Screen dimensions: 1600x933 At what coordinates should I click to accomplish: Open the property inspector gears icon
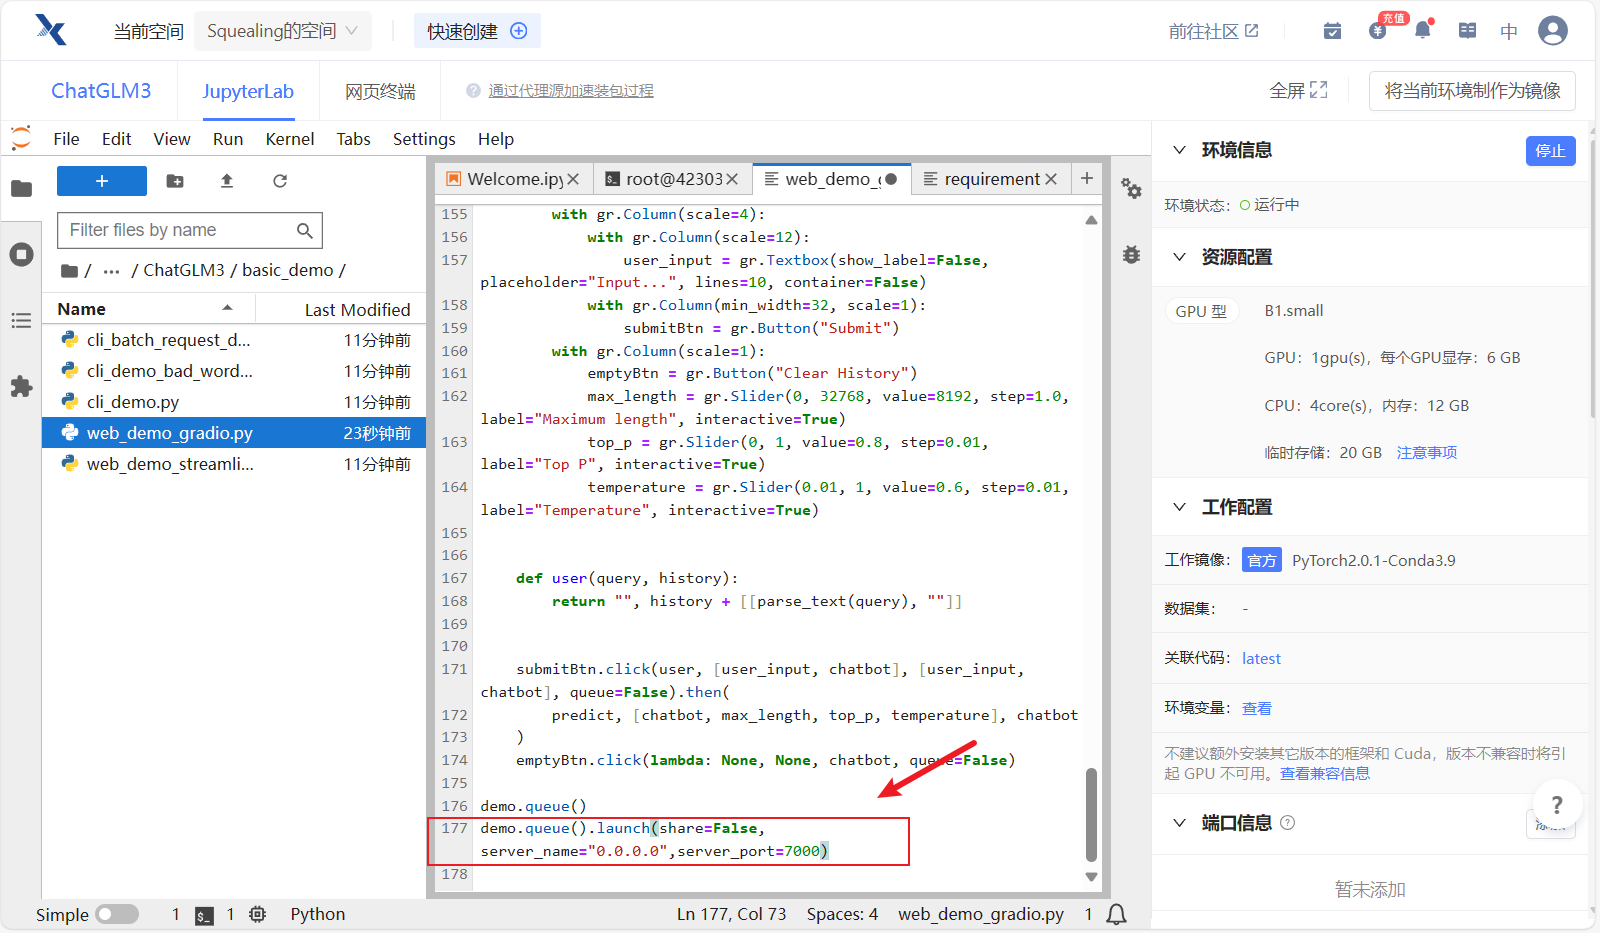(x=1131, y=188)
